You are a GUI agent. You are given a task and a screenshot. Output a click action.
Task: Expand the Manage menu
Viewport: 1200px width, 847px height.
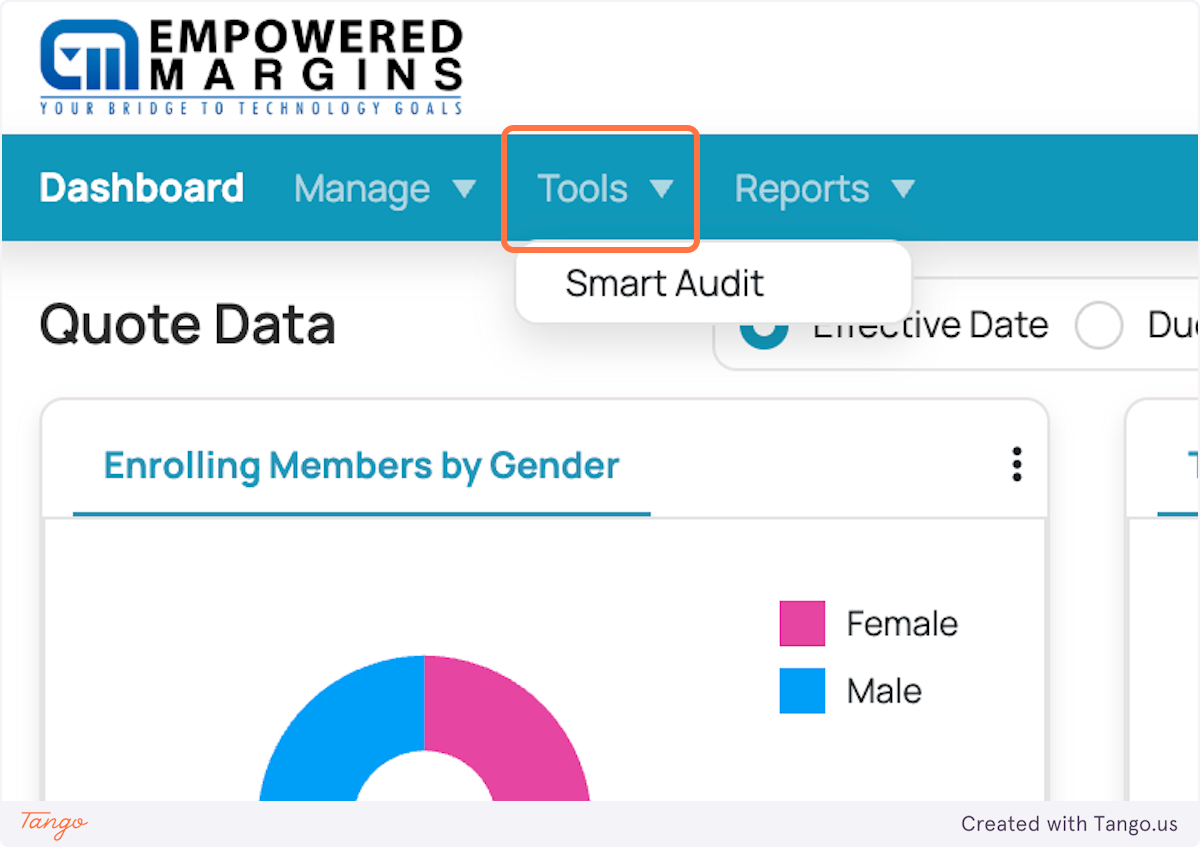tap(385, 189)
